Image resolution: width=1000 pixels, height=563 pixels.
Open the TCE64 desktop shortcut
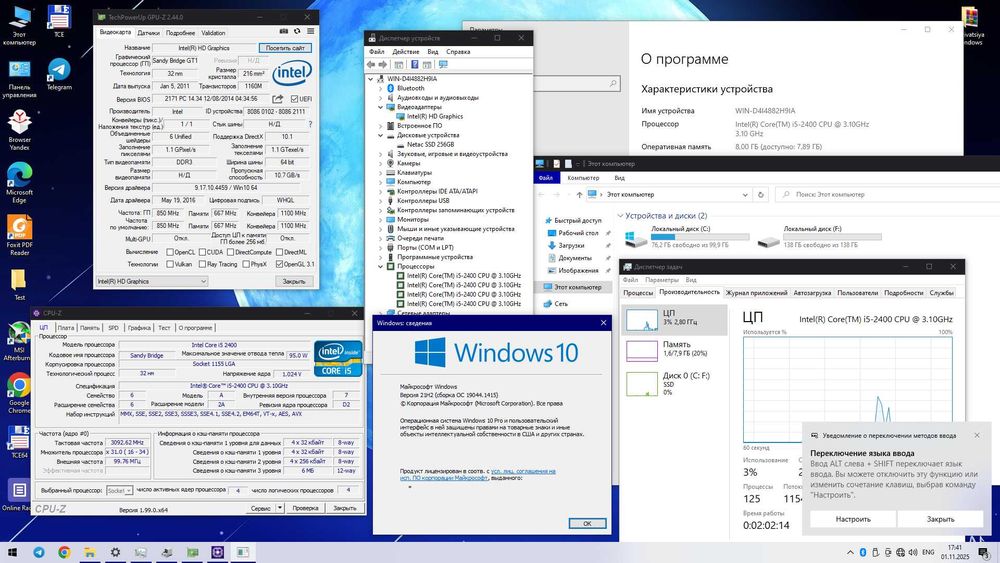click(x=19, y=442)
